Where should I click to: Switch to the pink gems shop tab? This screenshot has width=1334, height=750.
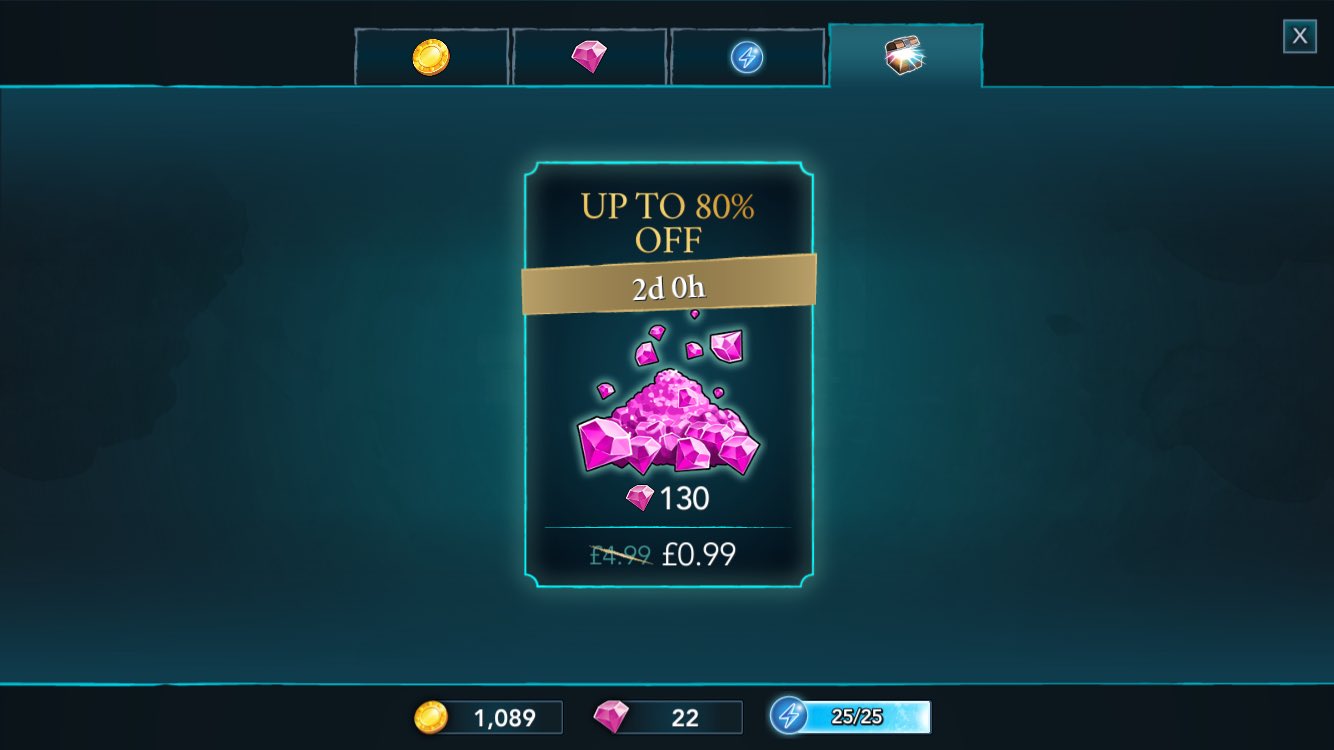tap(589, 57)
